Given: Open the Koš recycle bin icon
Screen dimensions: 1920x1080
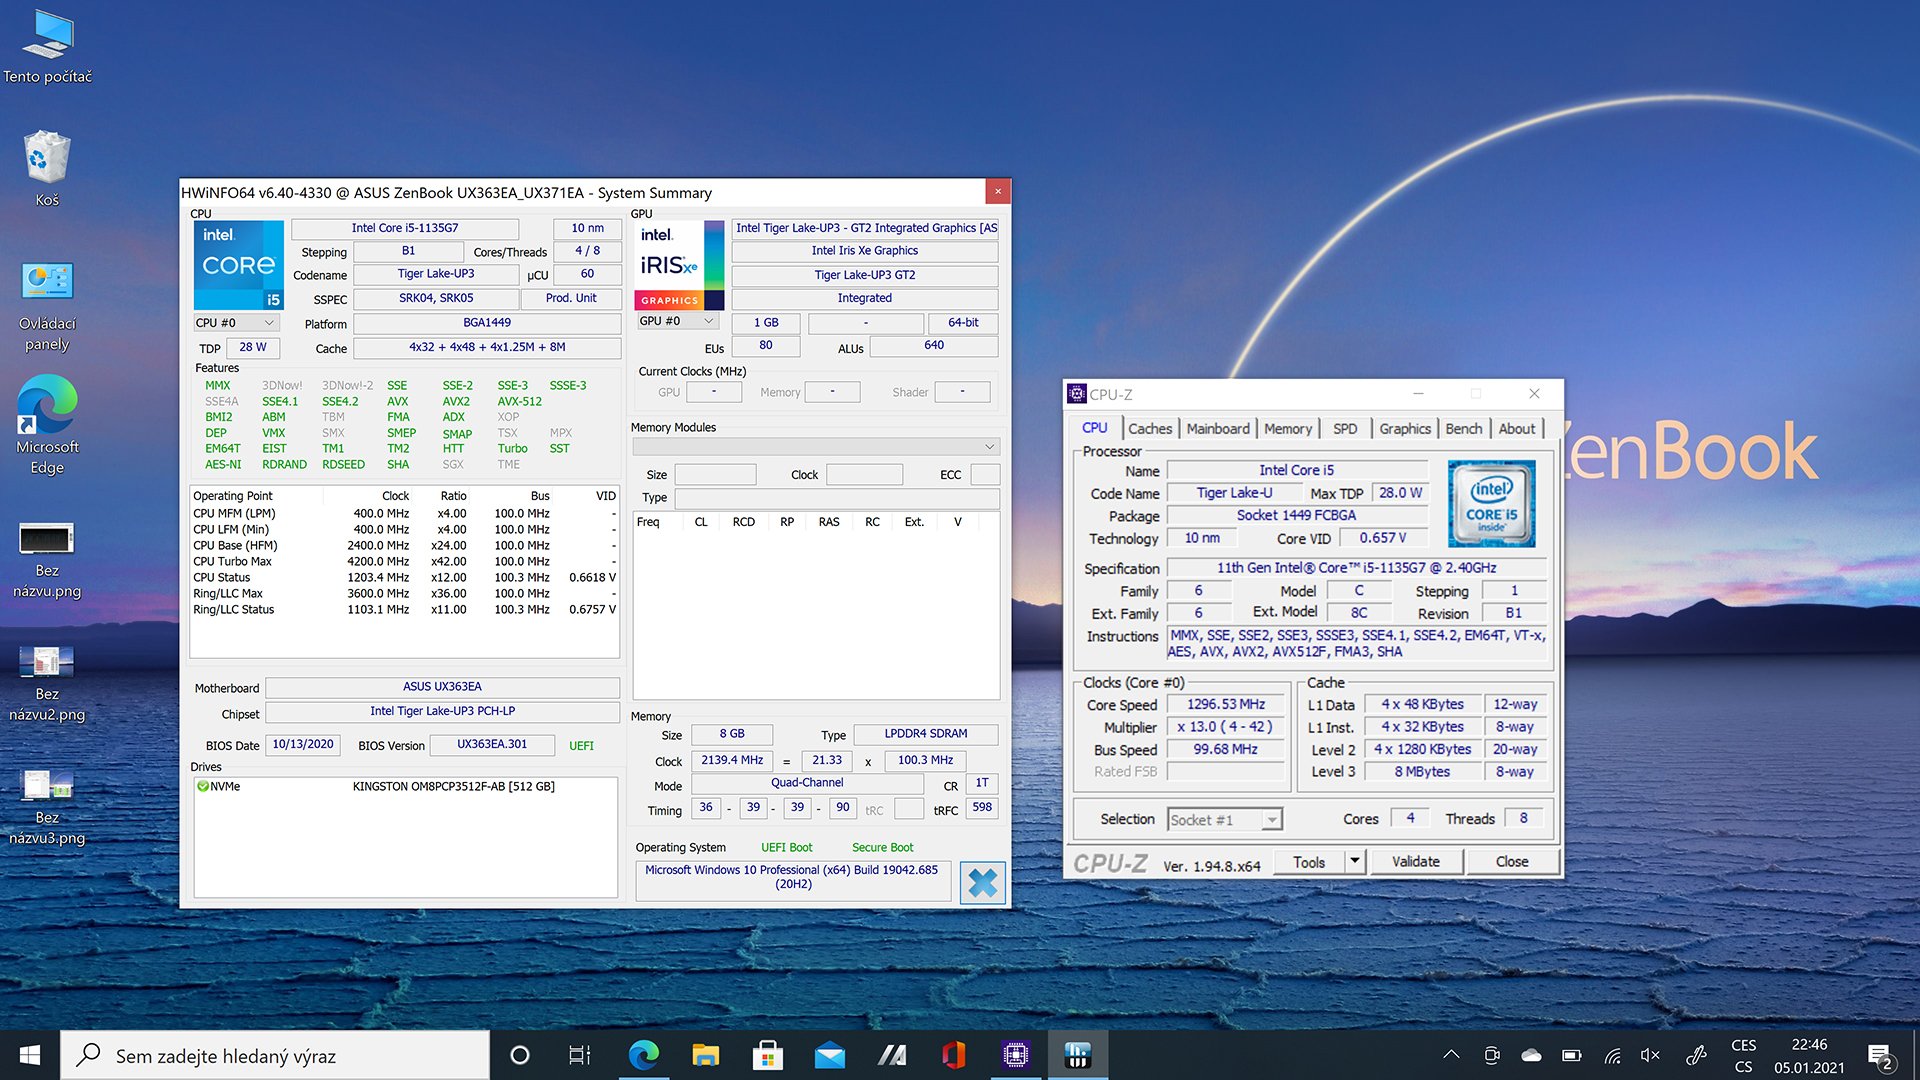Looking at the screenshot, I should [x=47, y=168].
